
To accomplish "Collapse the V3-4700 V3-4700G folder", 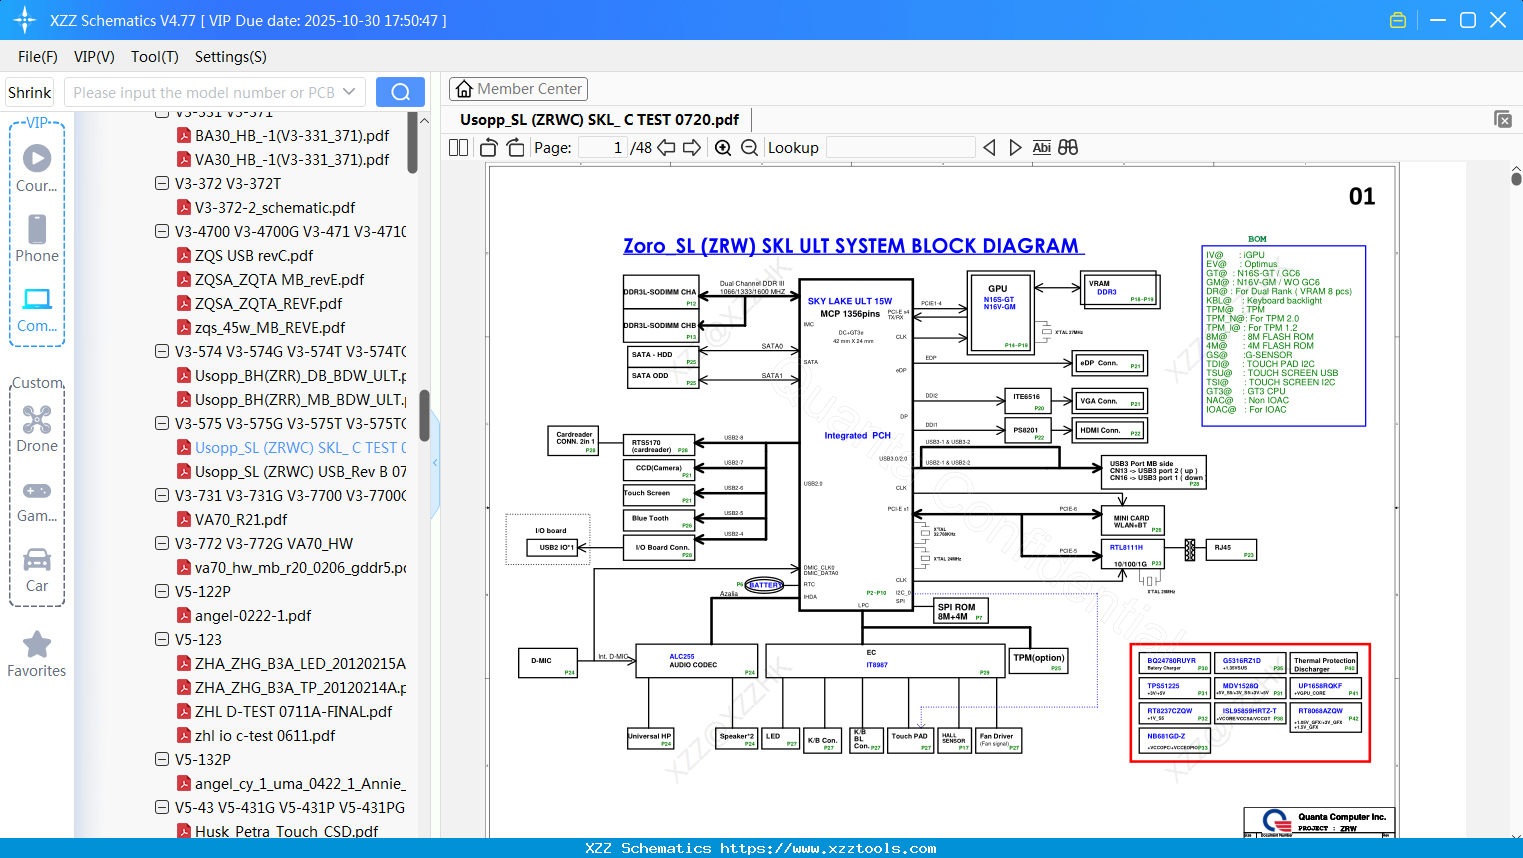I will pyautogui.click(x=162, y=232).
